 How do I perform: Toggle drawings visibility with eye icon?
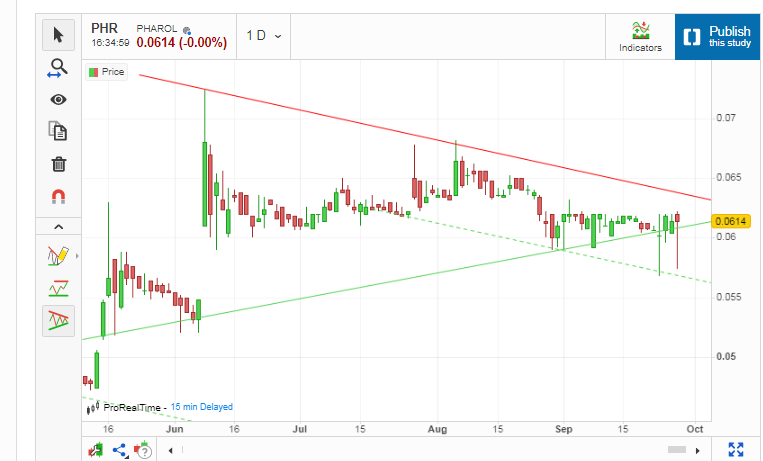[58, 100]
